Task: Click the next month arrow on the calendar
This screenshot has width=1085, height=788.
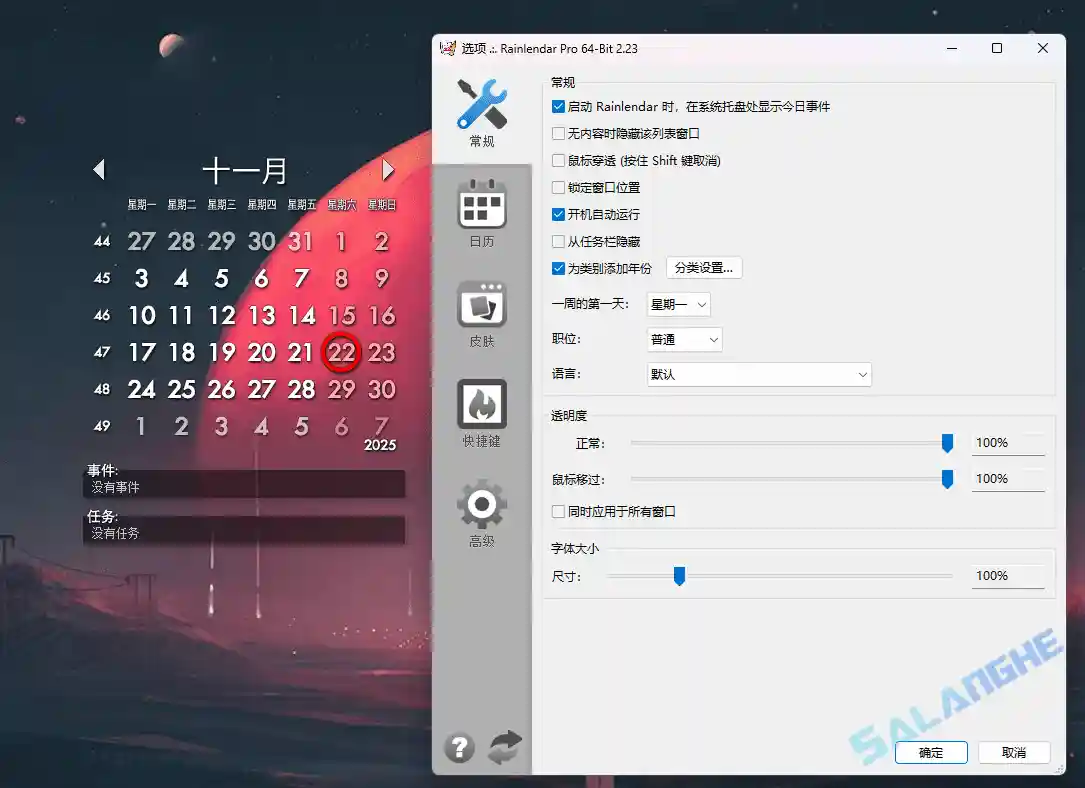Action: [x=389, y=169]
